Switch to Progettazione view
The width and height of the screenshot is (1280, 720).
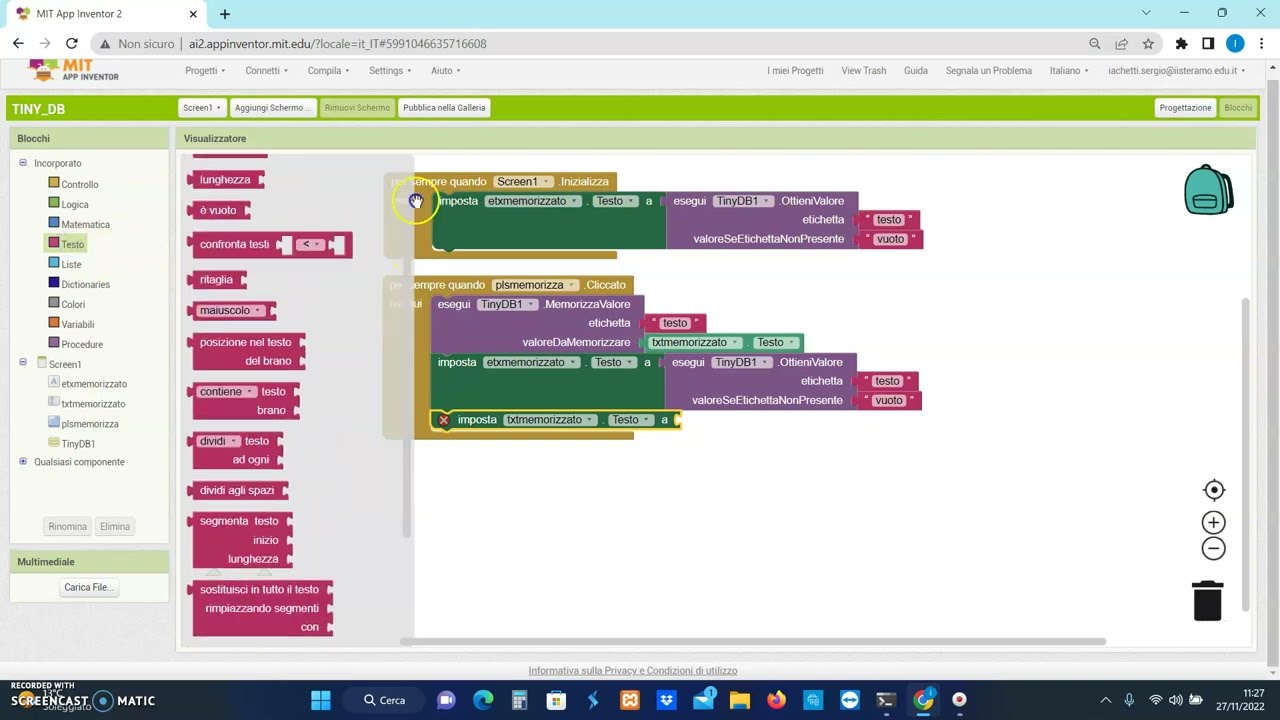pos(1185,108)
